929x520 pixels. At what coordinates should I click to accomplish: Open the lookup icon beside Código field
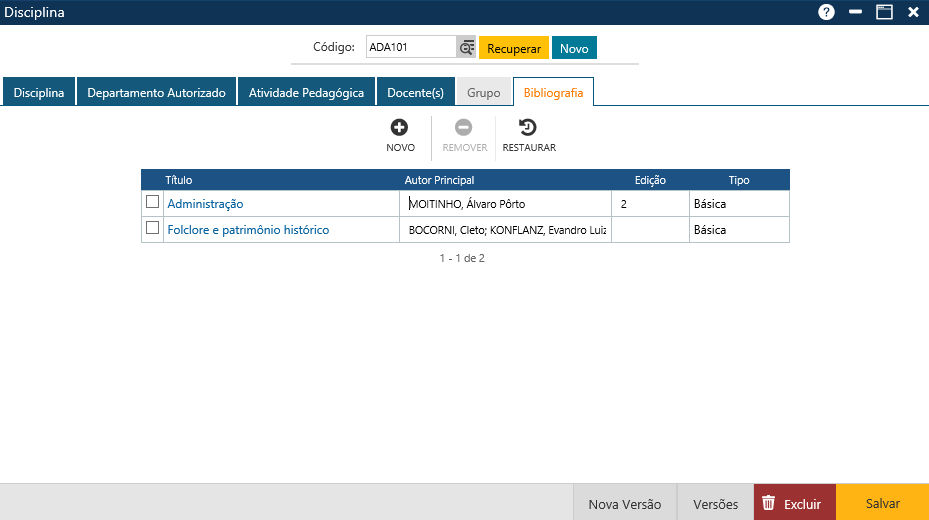point(466,48)
